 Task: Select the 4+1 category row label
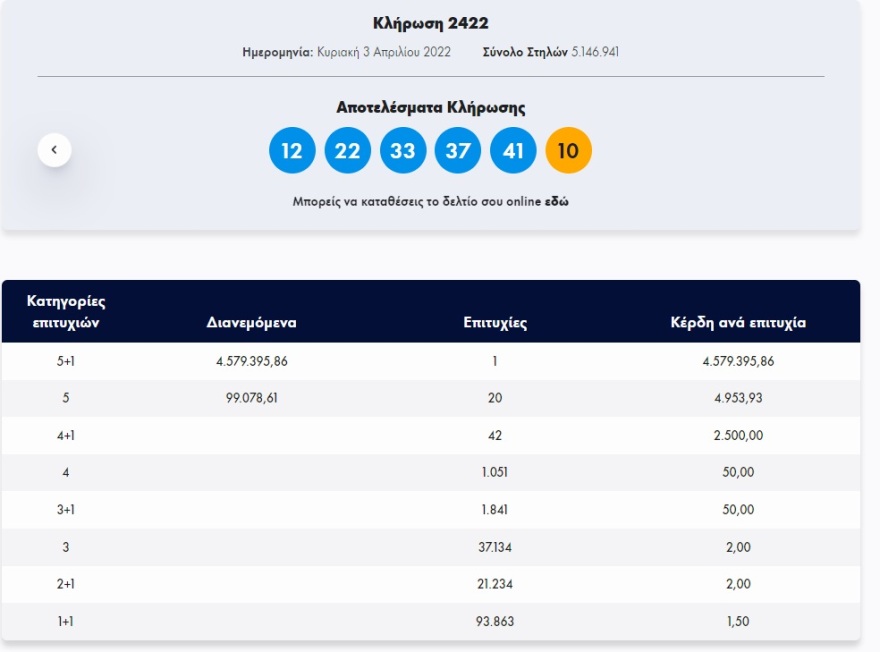click(x=67, y=435)
